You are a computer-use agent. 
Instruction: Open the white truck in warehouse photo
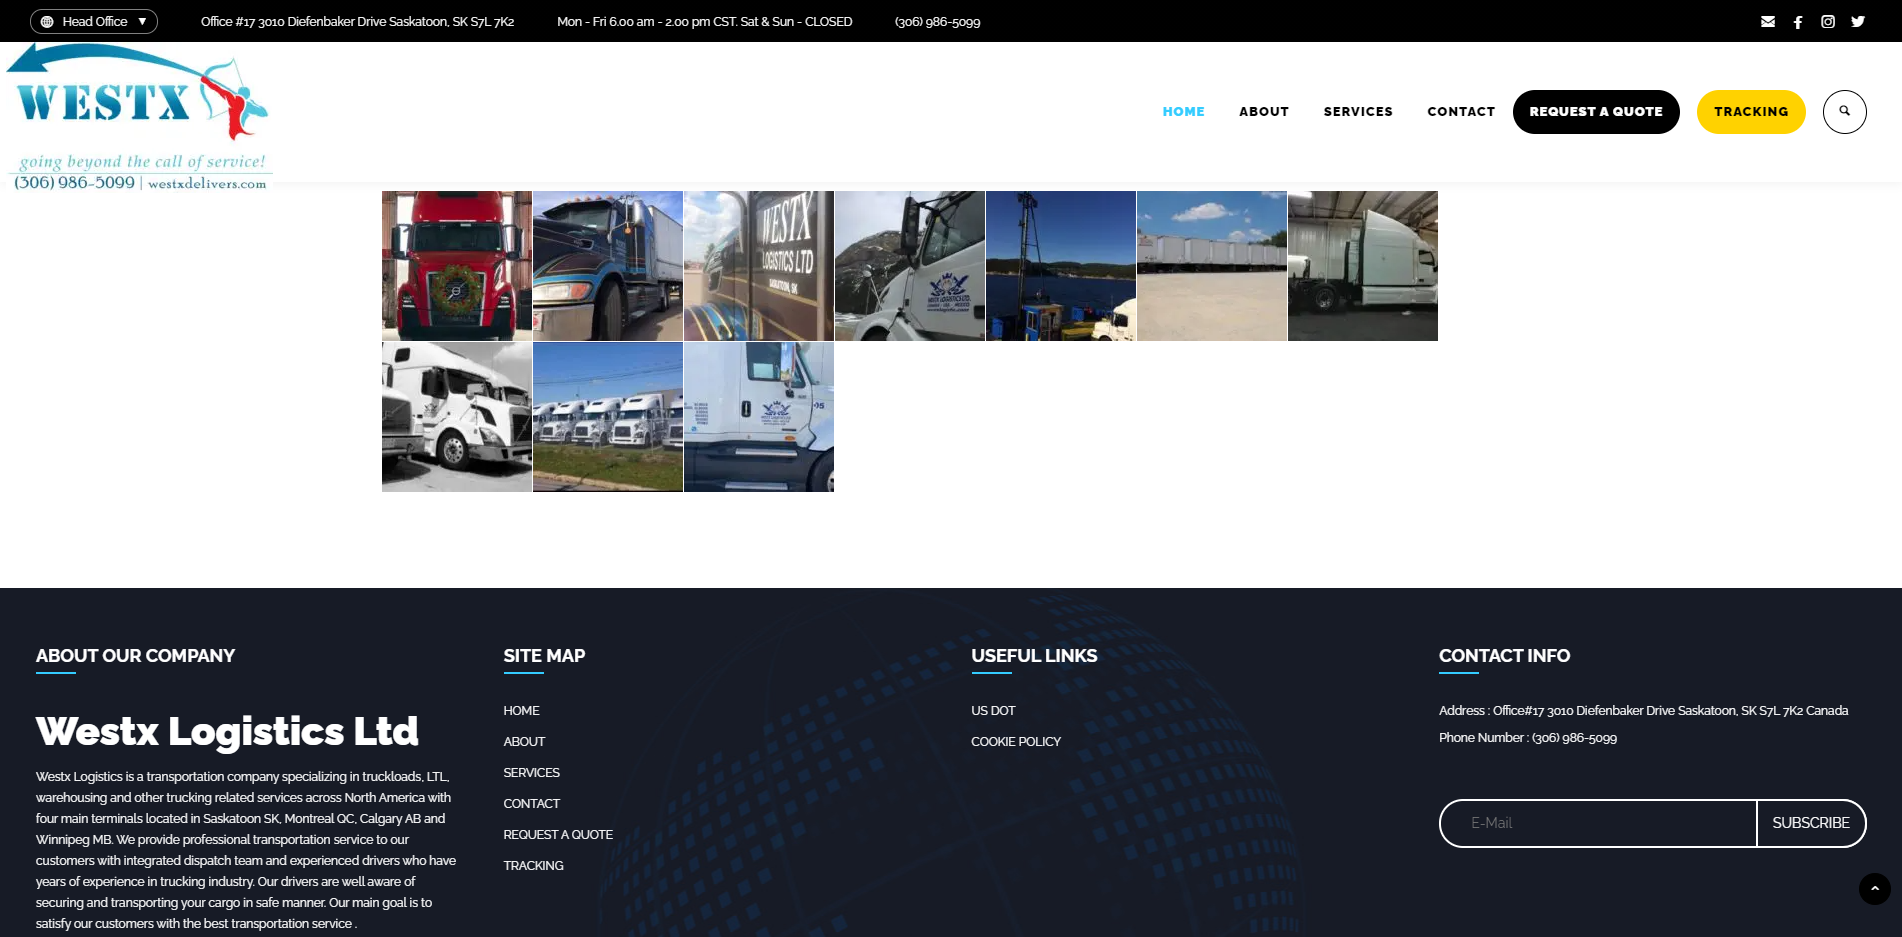click(1363, 266)
